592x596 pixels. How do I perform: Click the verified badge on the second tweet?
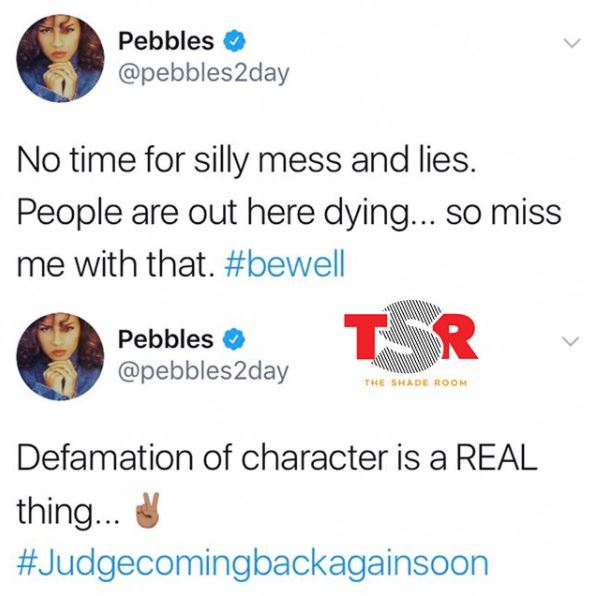(x=235, y=339)
